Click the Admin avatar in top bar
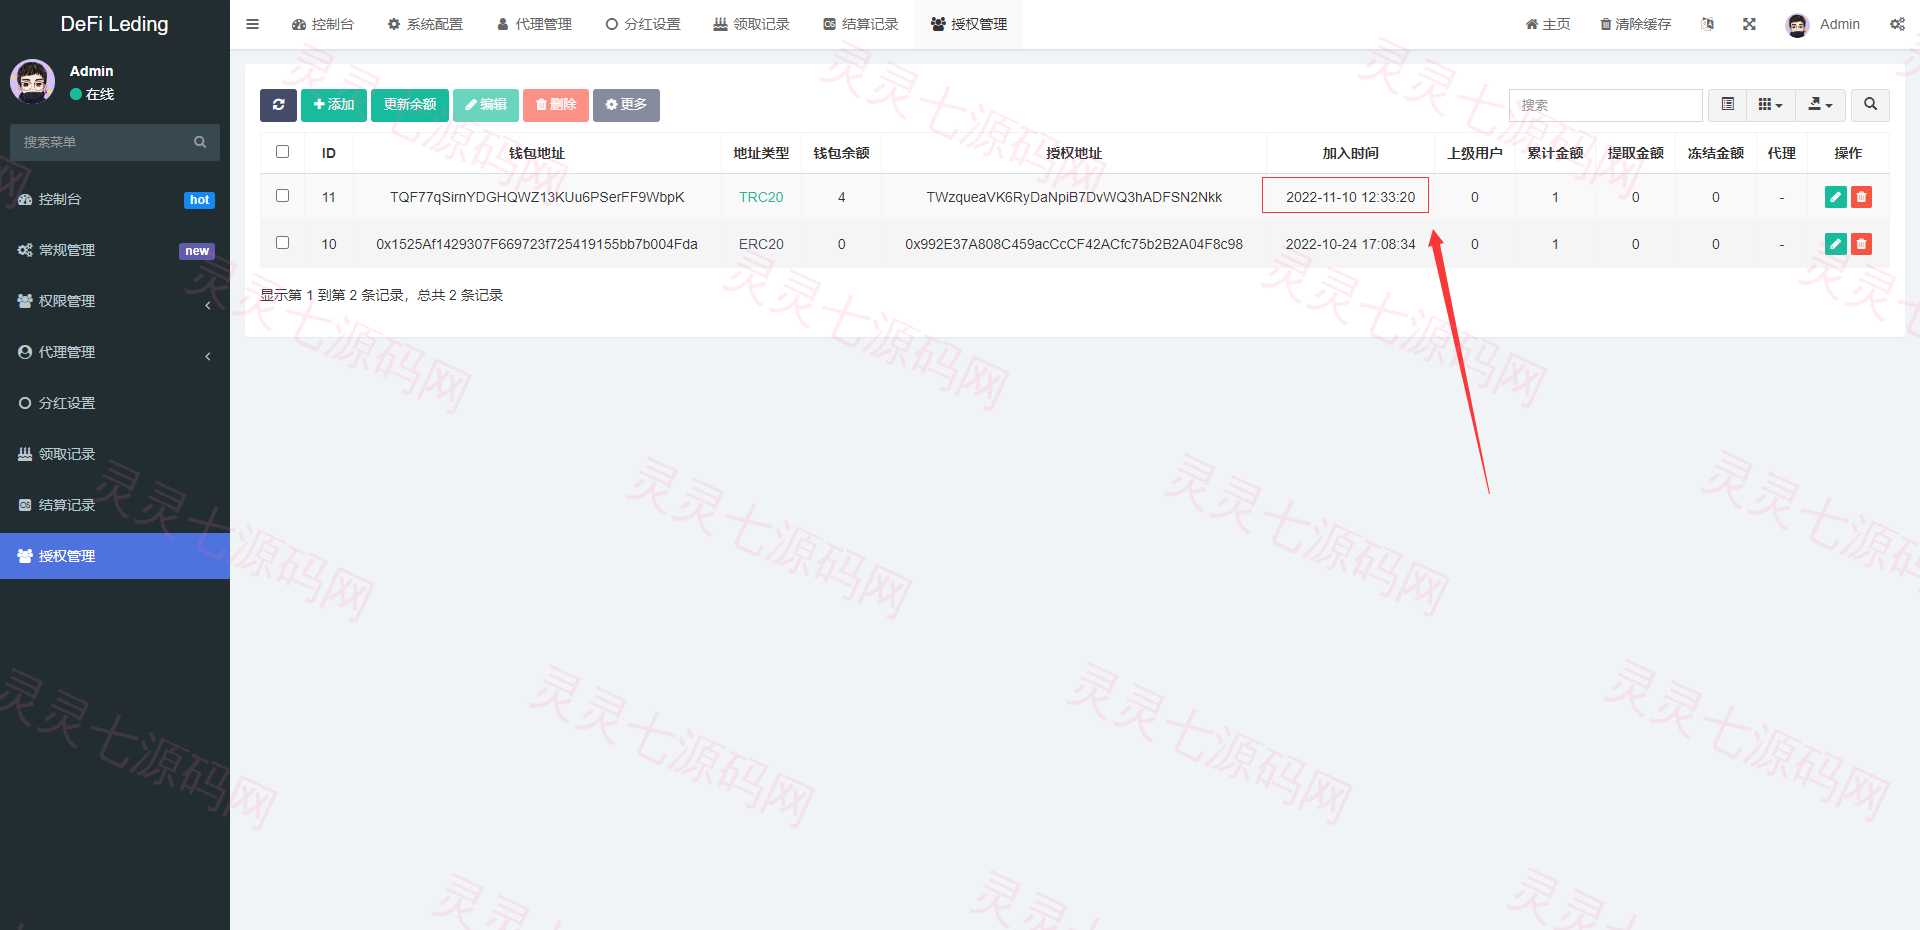The height and width of the screenshot is (930, 1920). (1797, 25)
